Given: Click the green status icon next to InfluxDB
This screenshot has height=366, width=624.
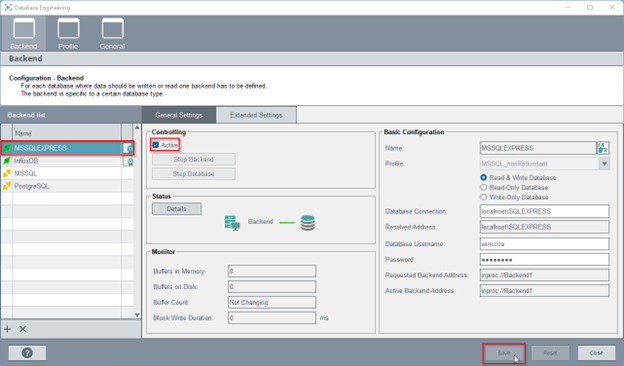Looking at the screenshot, I should [x=7, y=161].
